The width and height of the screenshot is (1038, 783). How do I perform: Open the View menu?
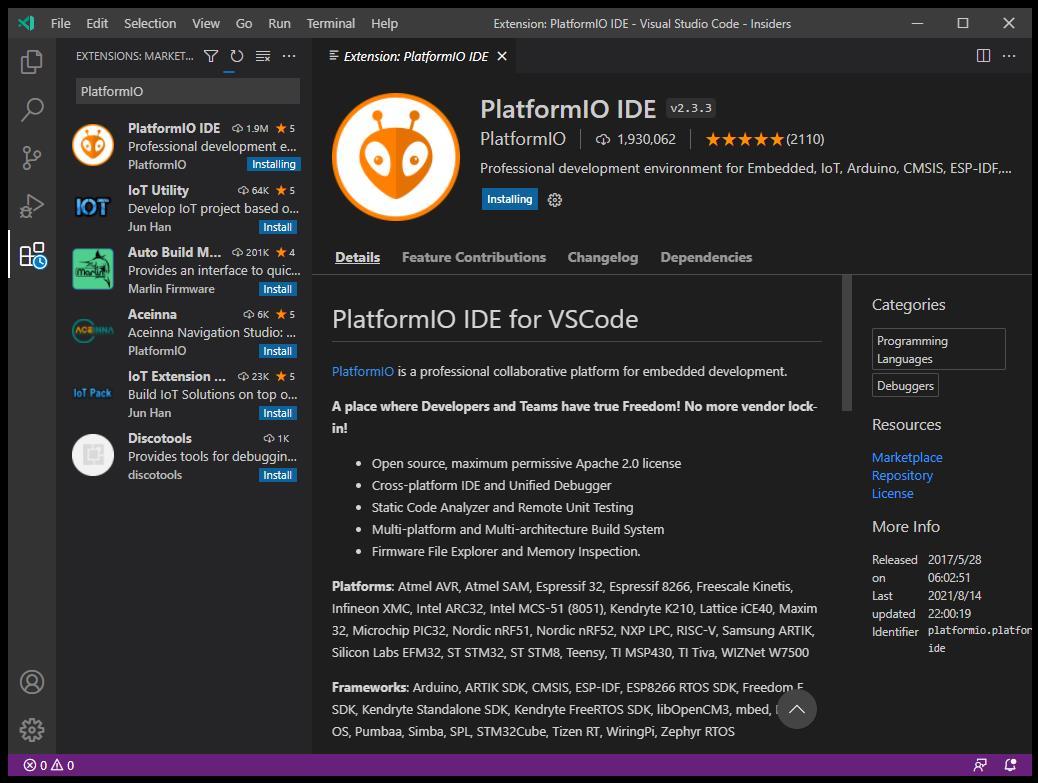[x=206, y=24]
